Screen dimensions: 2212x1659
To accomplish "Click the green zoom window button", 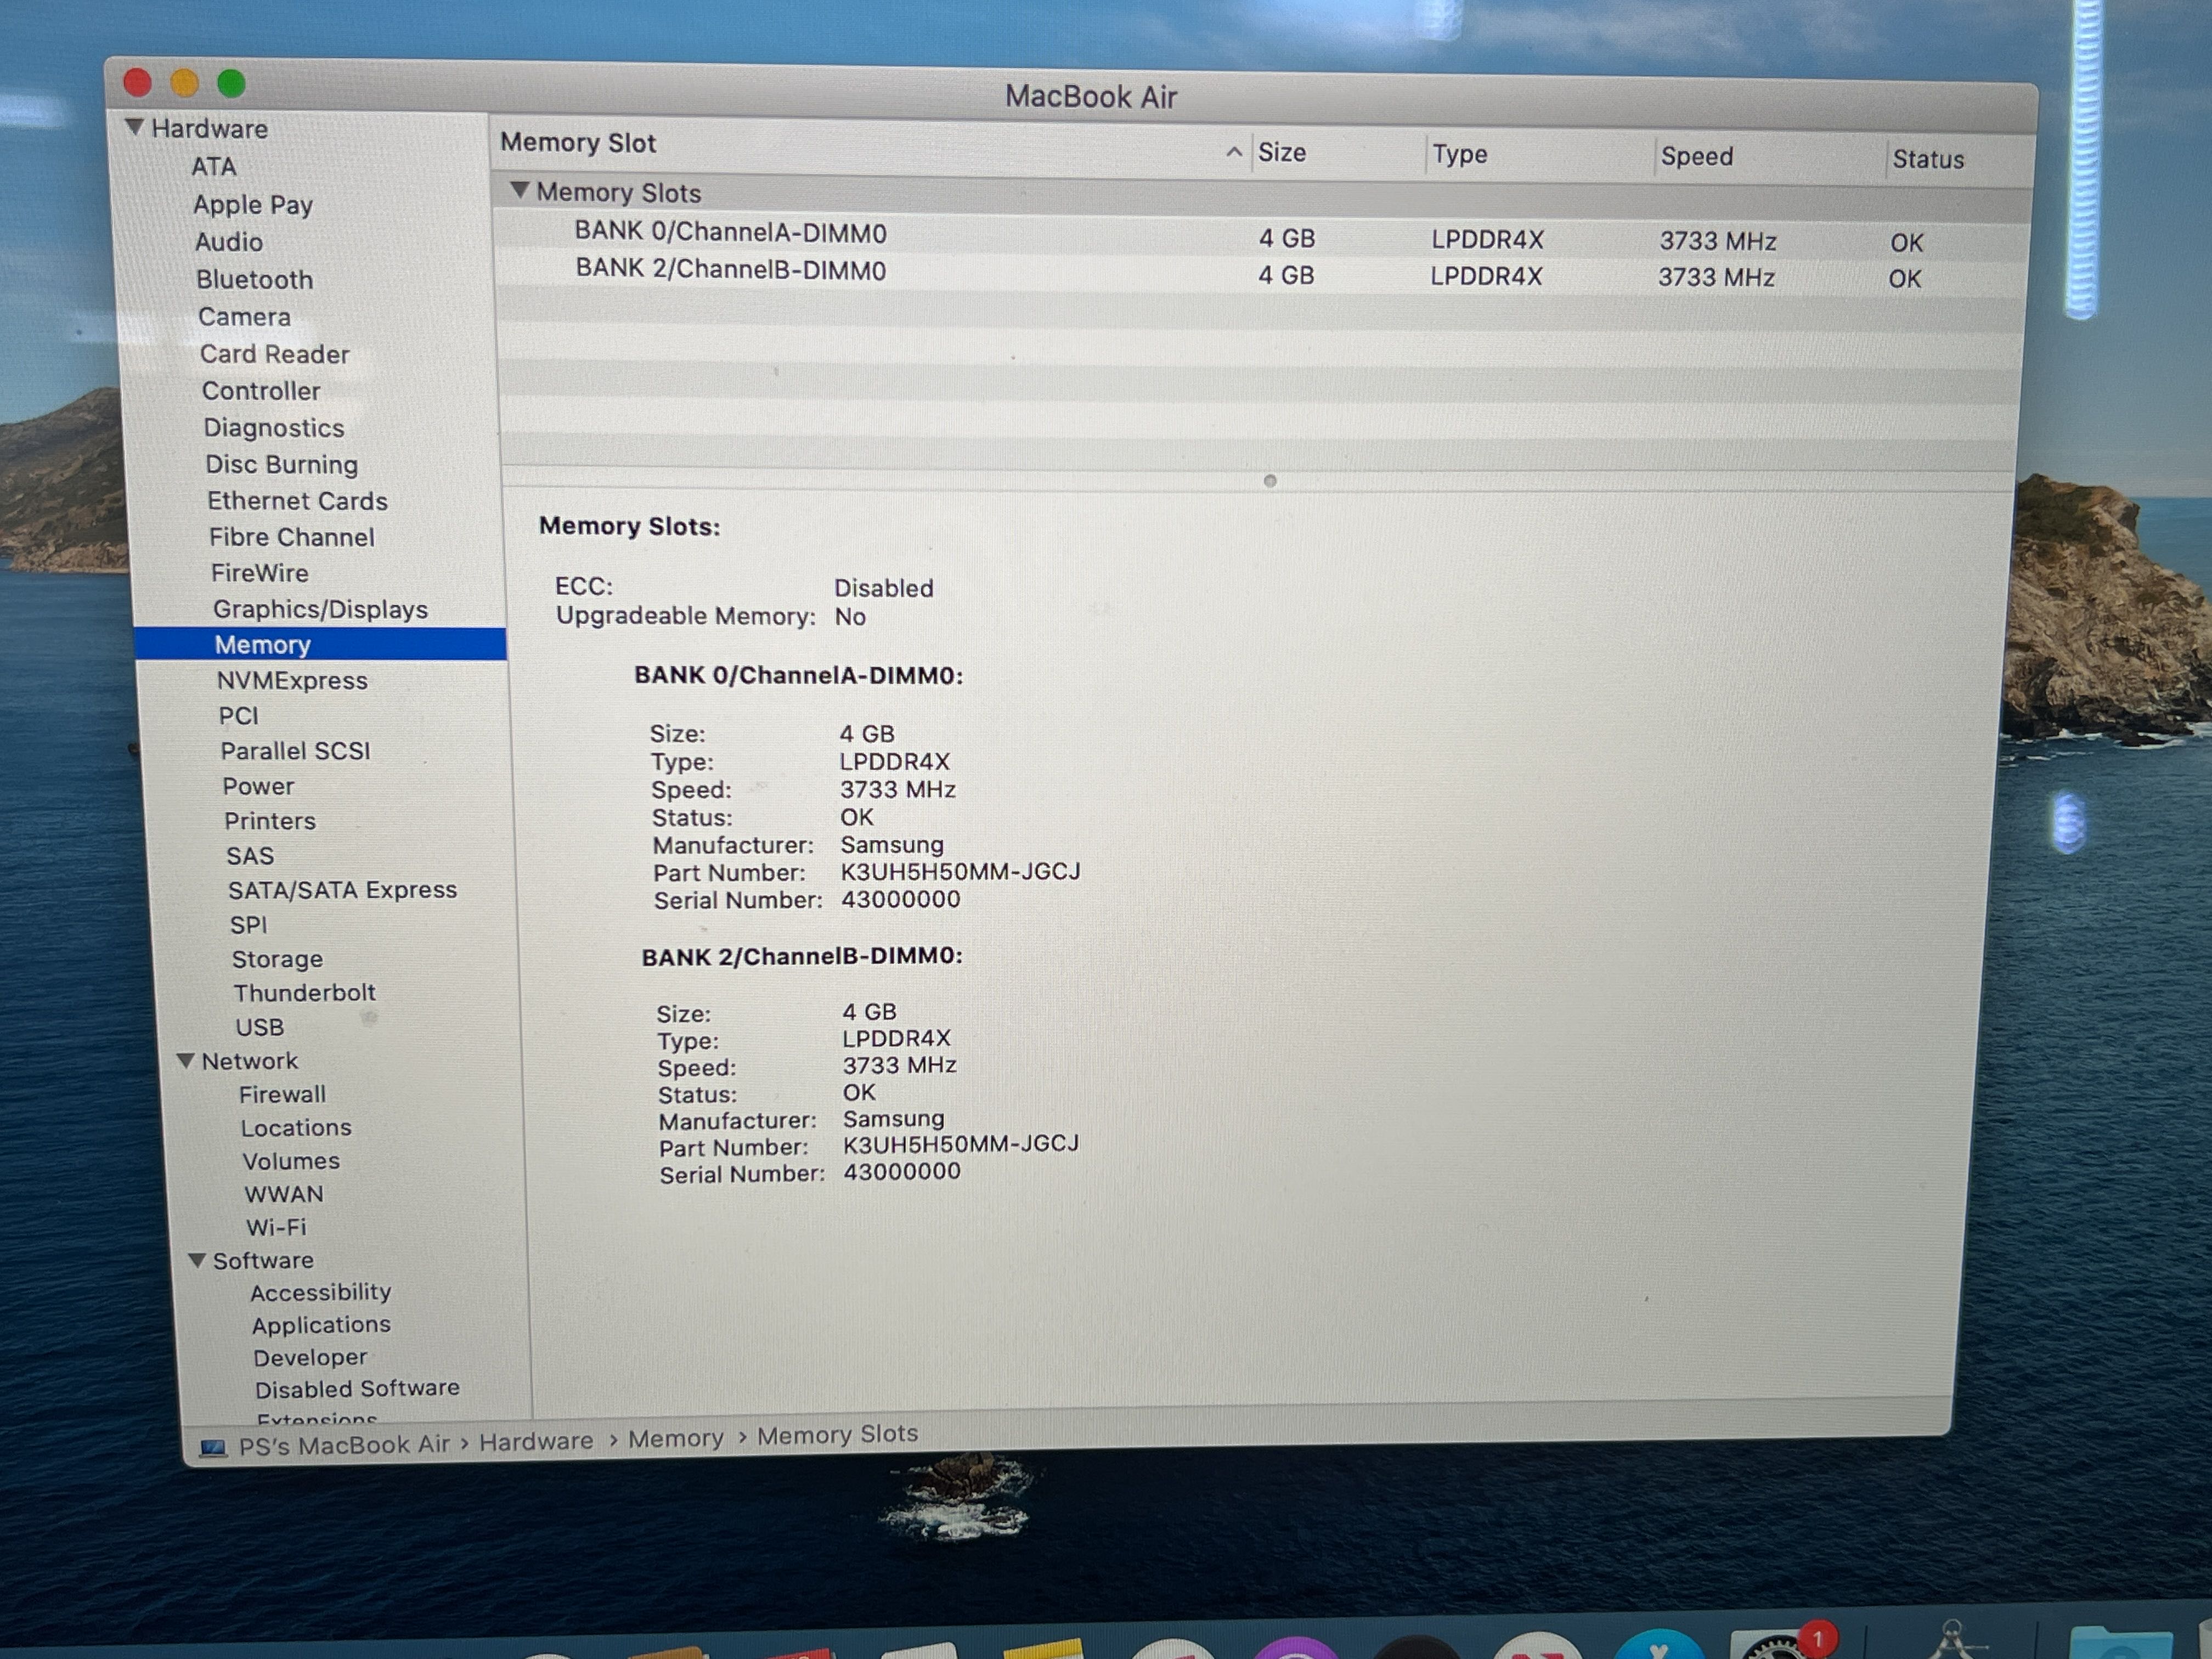I will (x=231, y=84).
